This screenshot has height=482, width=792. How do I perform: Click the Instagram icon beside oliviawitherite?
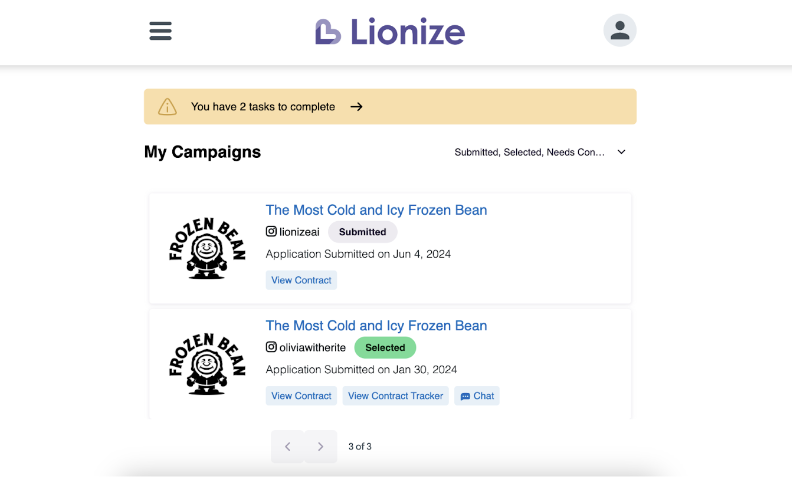(x=271, y=348)
